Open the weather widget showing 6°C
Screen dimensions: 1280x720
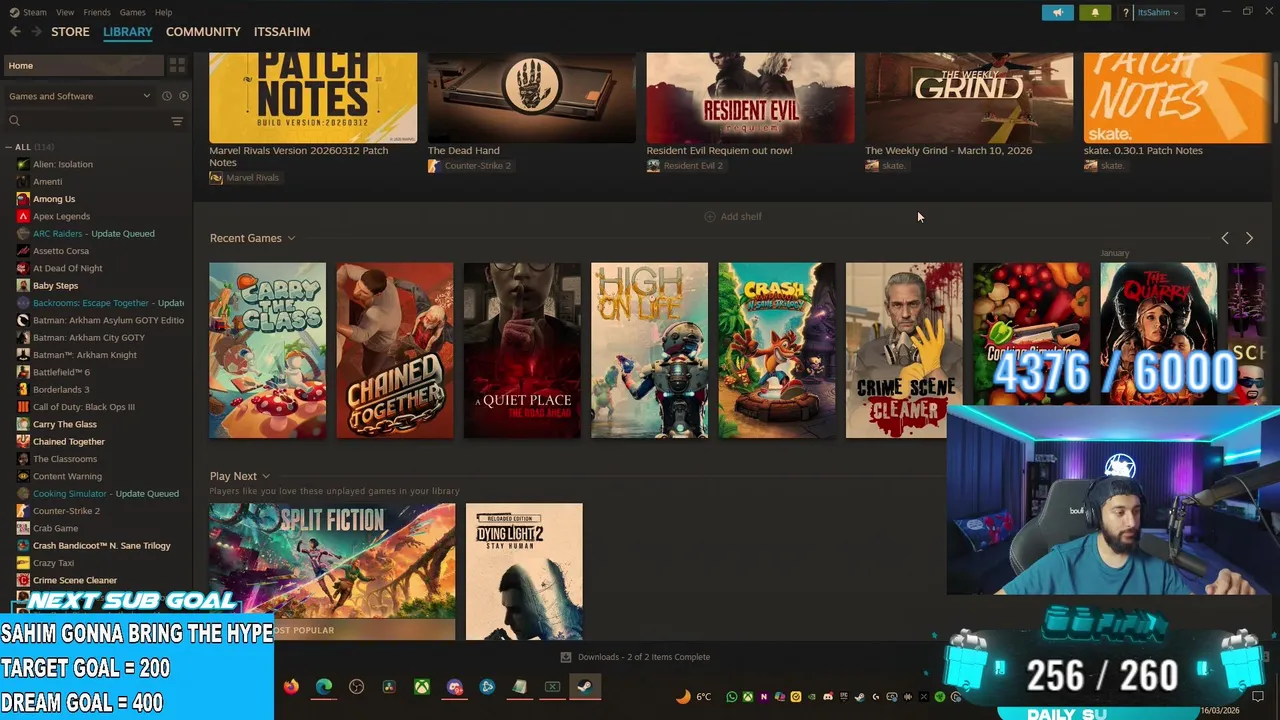694,697
